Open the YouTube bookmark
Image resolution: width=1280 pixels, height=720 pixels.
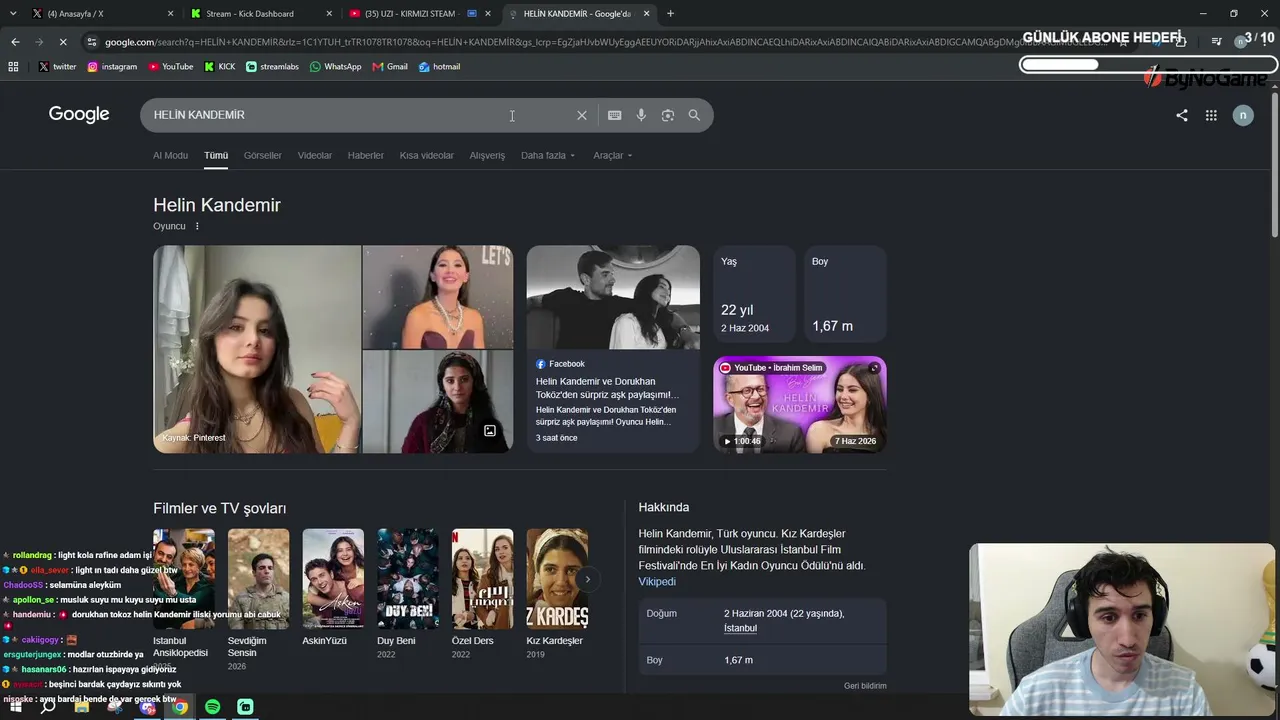click(171, 67)
